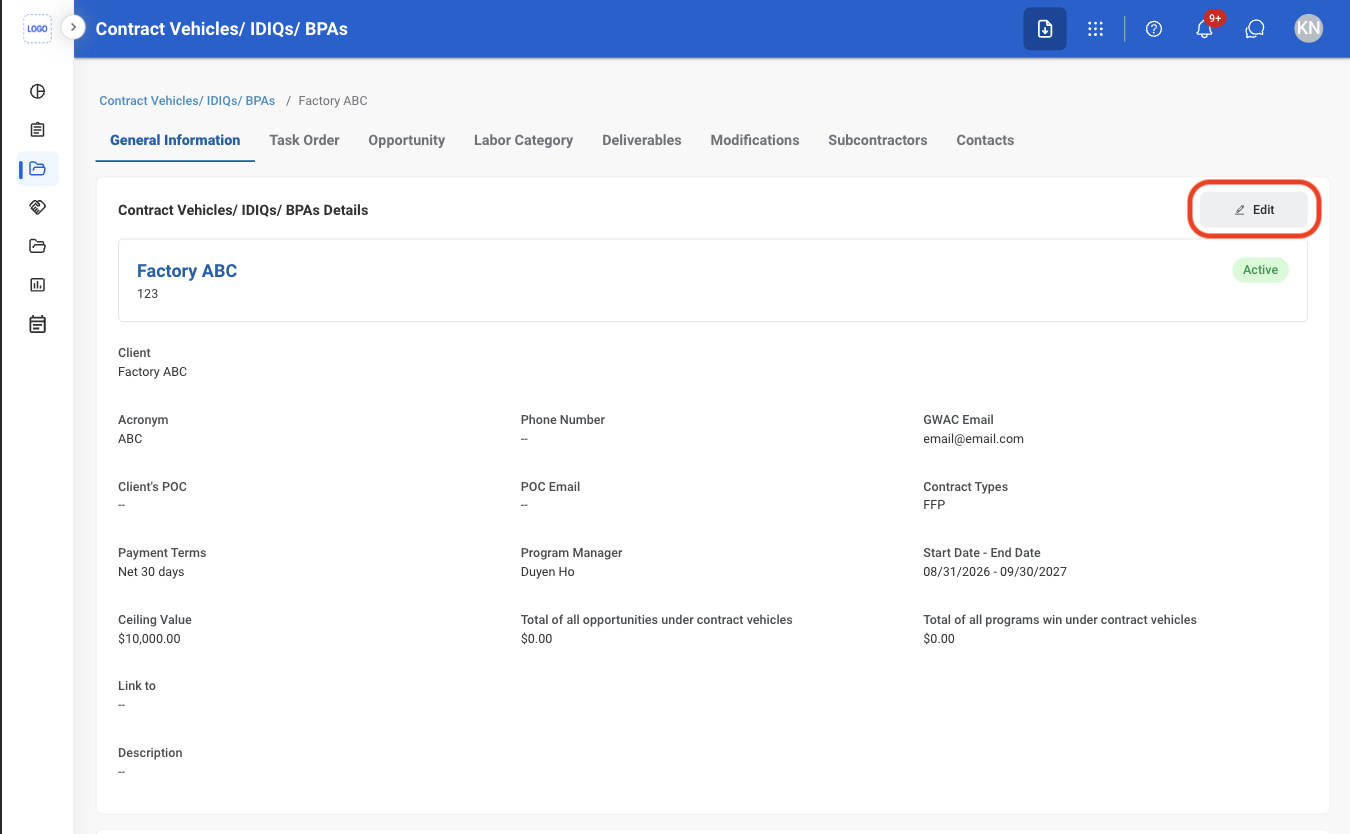Open the dashboard pie chart sidebar icon
Image resolution: width=1350 pixels, height=834 pixels.
(x=37, y=92)
